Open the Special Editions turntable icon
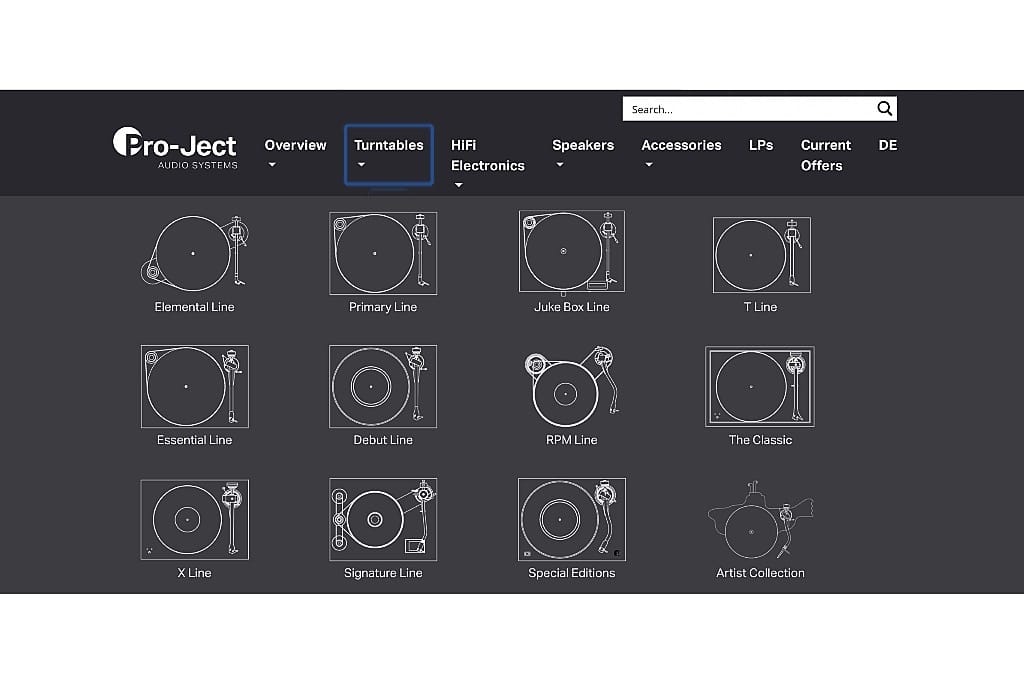Screen dimensions: 1024x683 [571, 520]
